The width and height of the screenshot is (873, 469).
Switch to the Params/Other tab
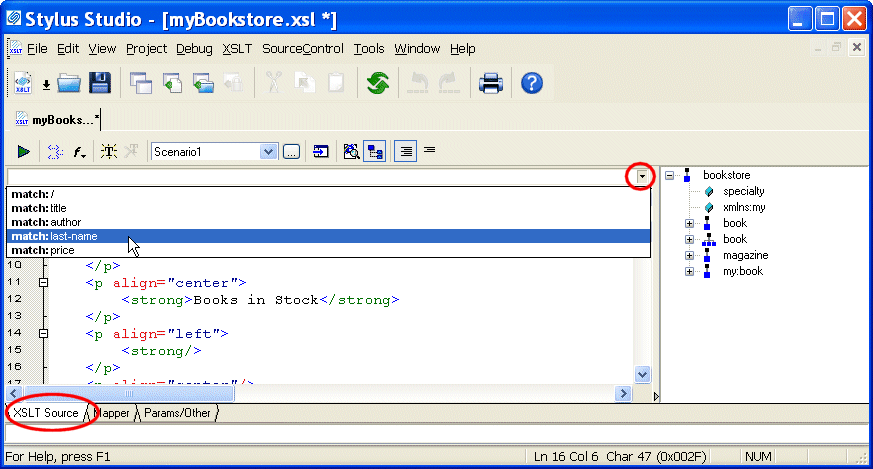tap(177, 412)
